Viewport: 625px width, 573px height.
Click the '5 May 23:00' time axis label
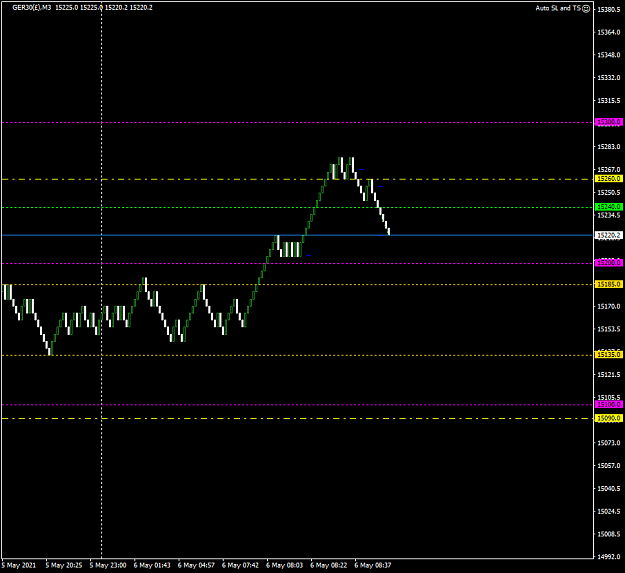pos(108,565)
